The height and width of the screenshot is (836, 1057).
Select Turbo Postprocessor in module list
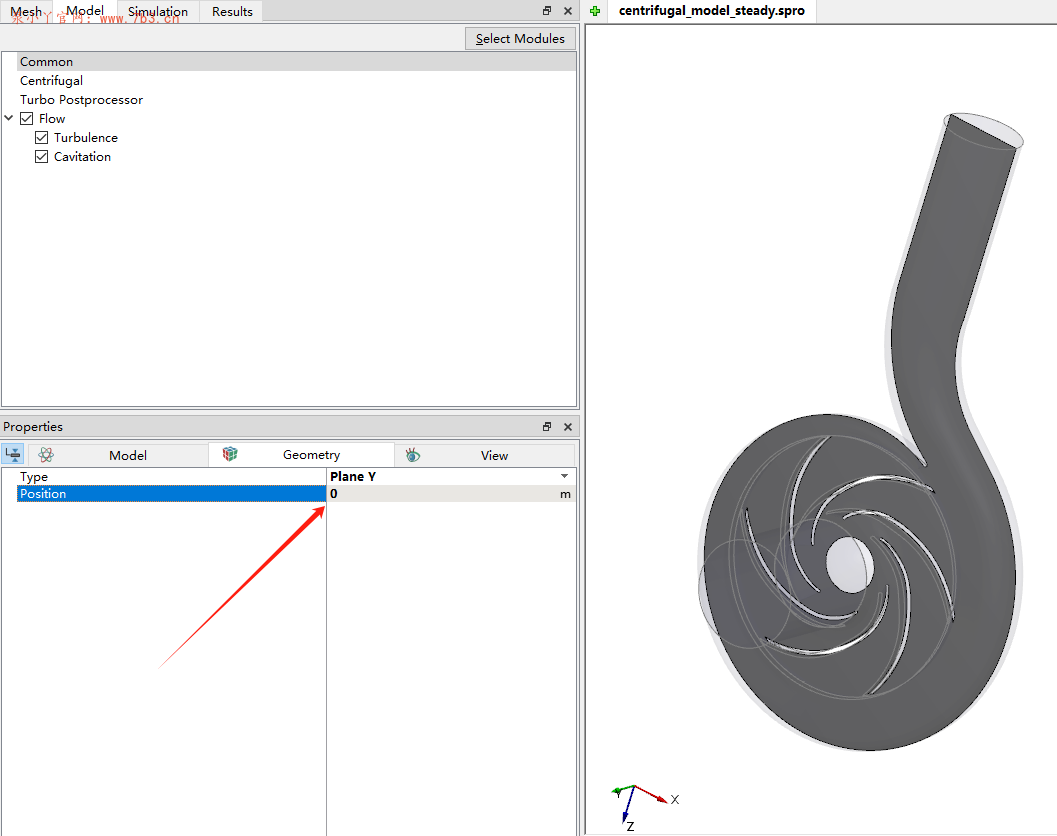pyautogui.click(x=81, y=100)
